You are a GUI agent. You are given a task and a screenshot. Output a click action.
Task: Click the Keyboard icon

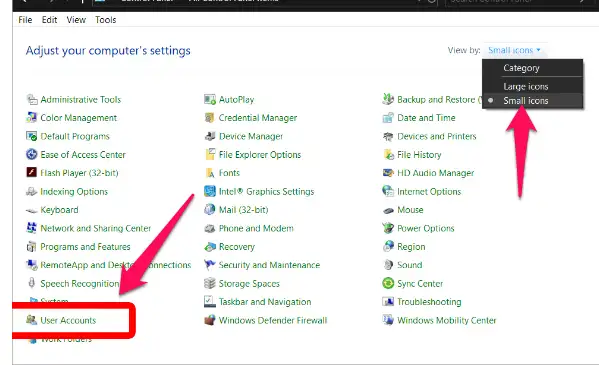[x=32, y=210]
